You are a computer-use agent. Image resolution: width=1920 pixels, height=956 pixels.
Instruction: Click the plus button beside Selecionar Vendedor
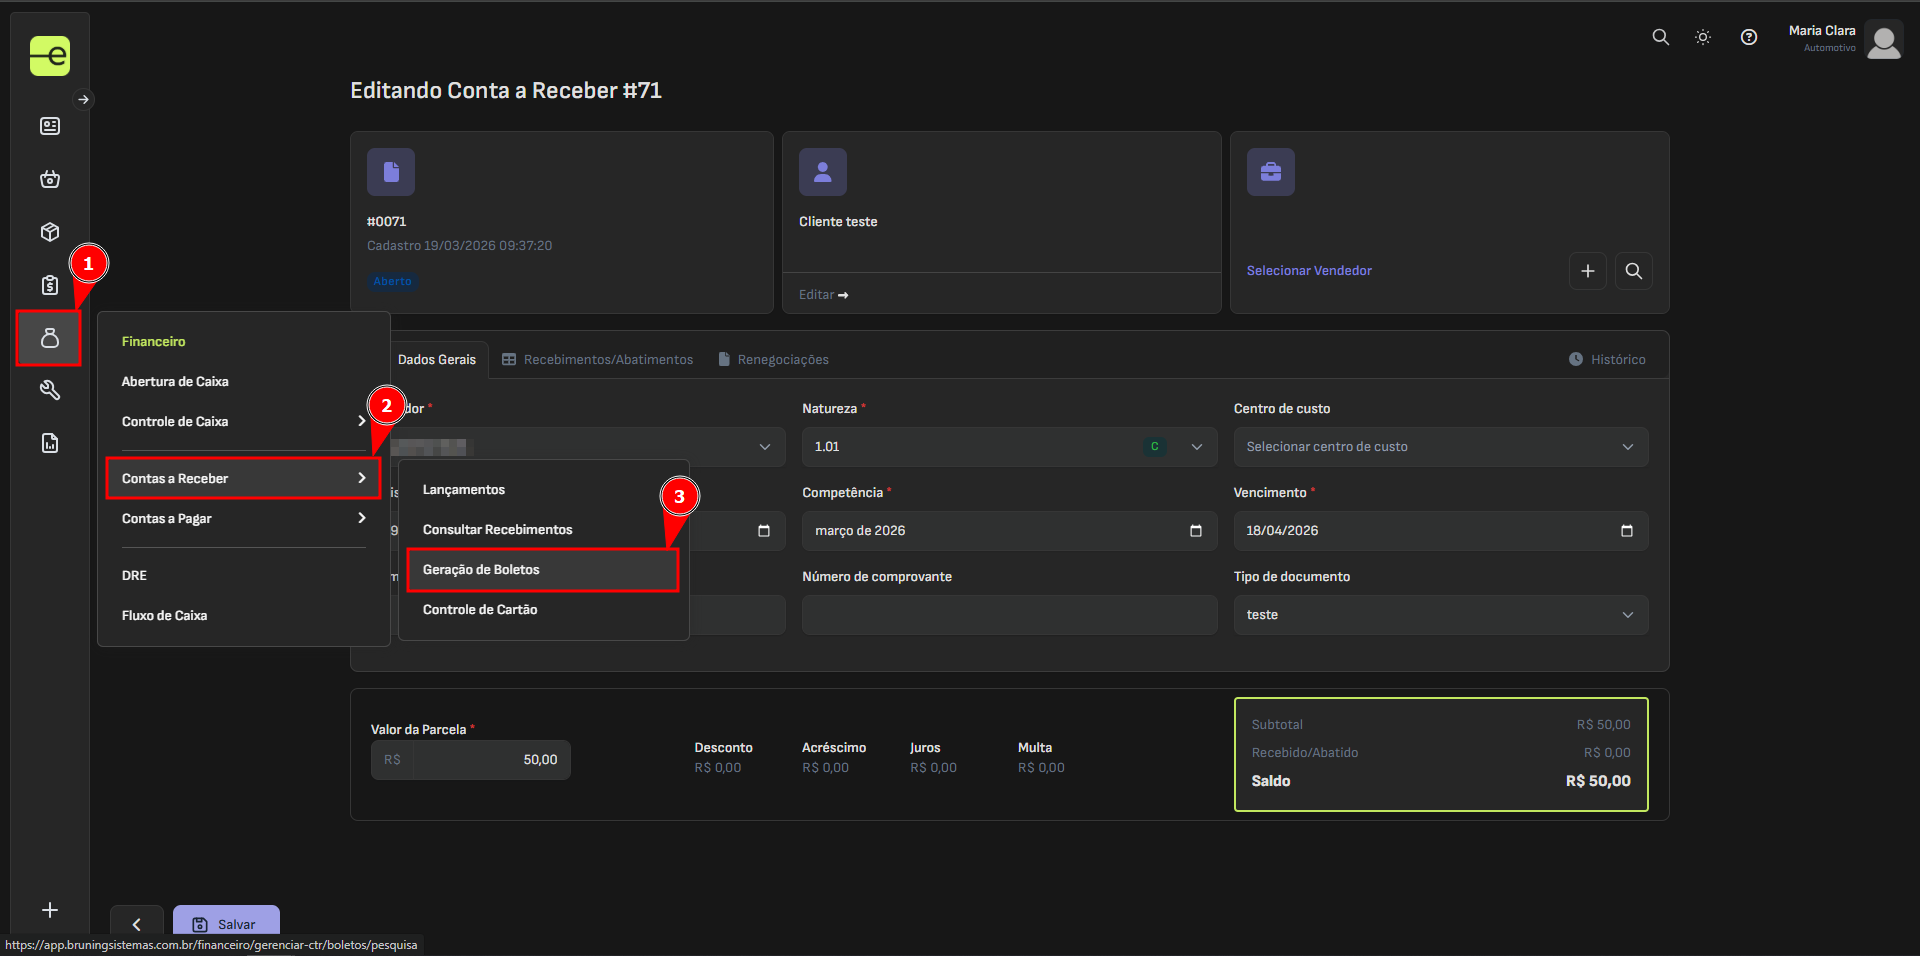[1587, 271]
